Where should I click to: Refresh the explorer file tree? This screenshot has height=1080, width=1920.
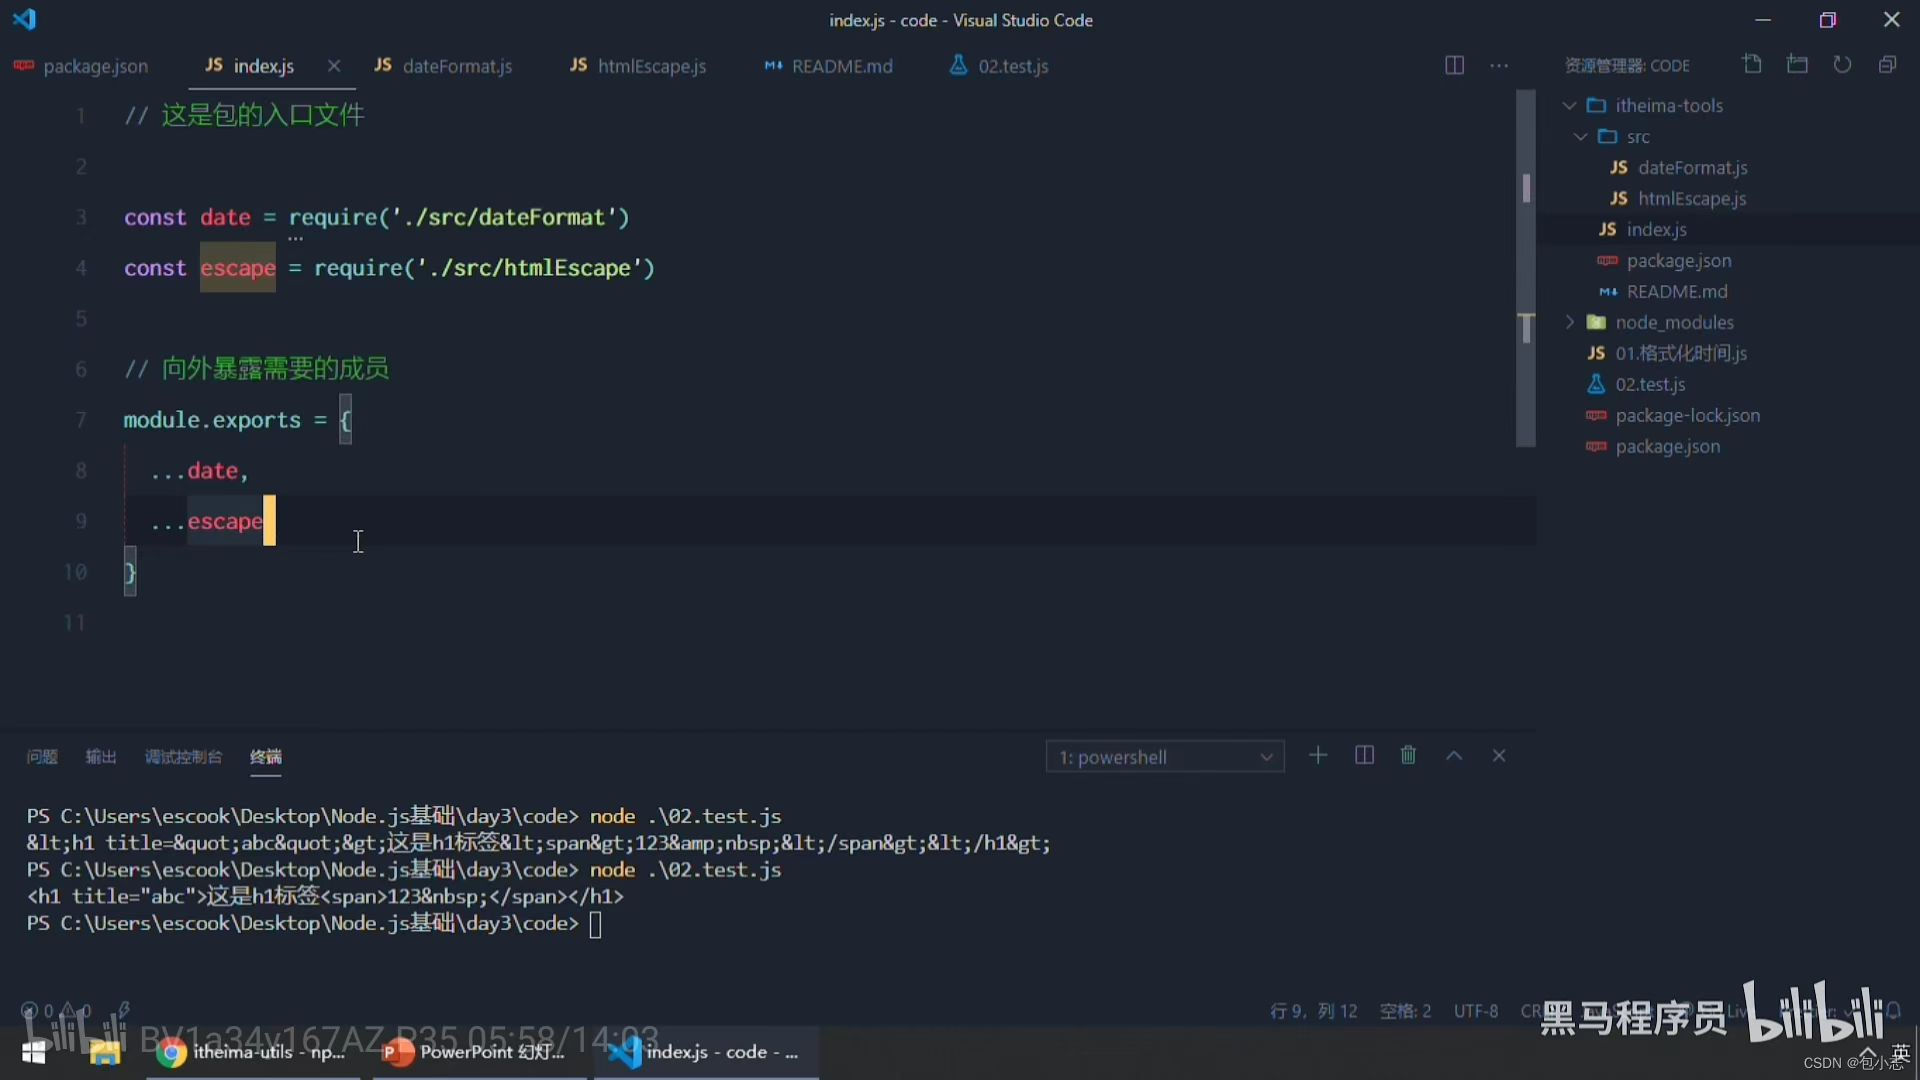click(x=1842, y=64)
